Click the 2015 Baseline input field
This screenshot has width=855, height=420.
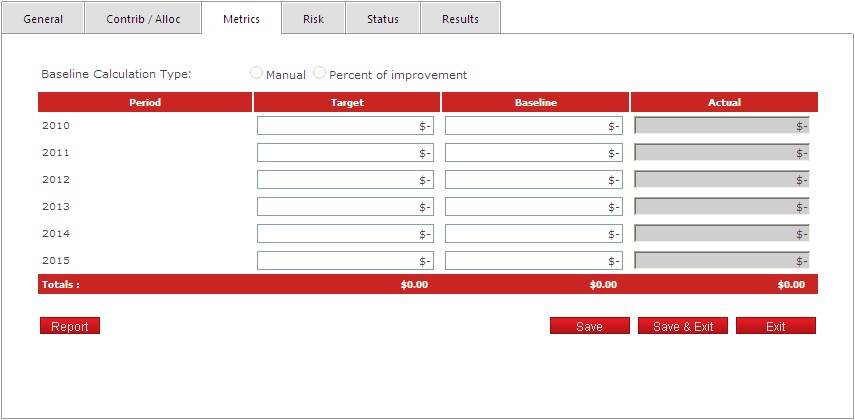pyautogui.click(x=533, y=261)
